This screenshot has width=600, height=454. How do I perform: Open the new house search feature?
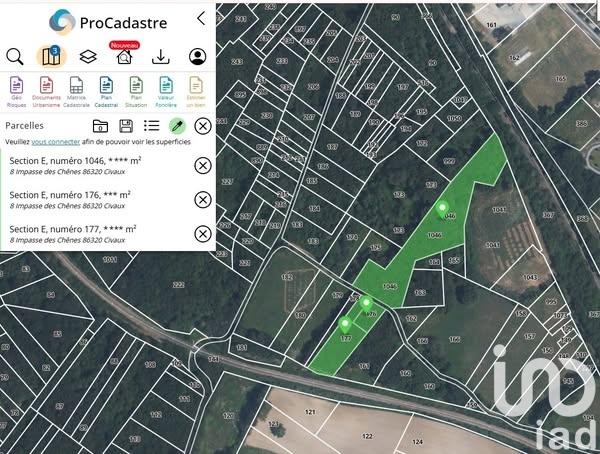(124, 57)
